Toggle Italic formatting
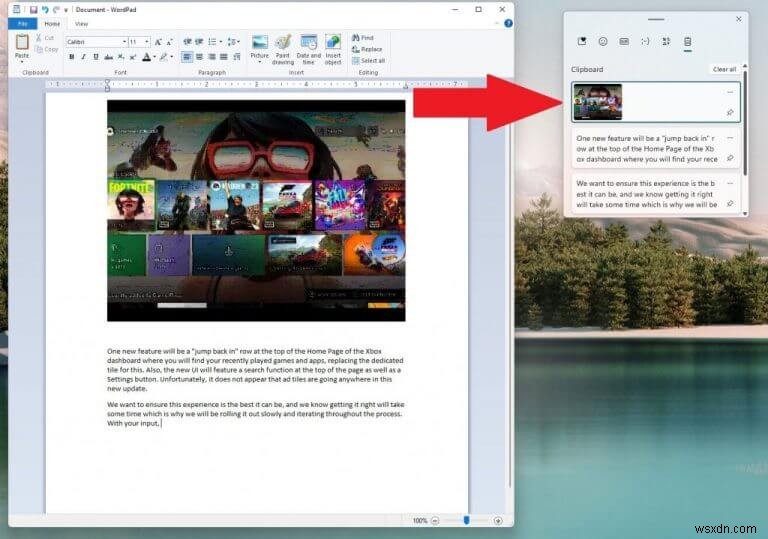The image size is (768, 539). [84, 57]
